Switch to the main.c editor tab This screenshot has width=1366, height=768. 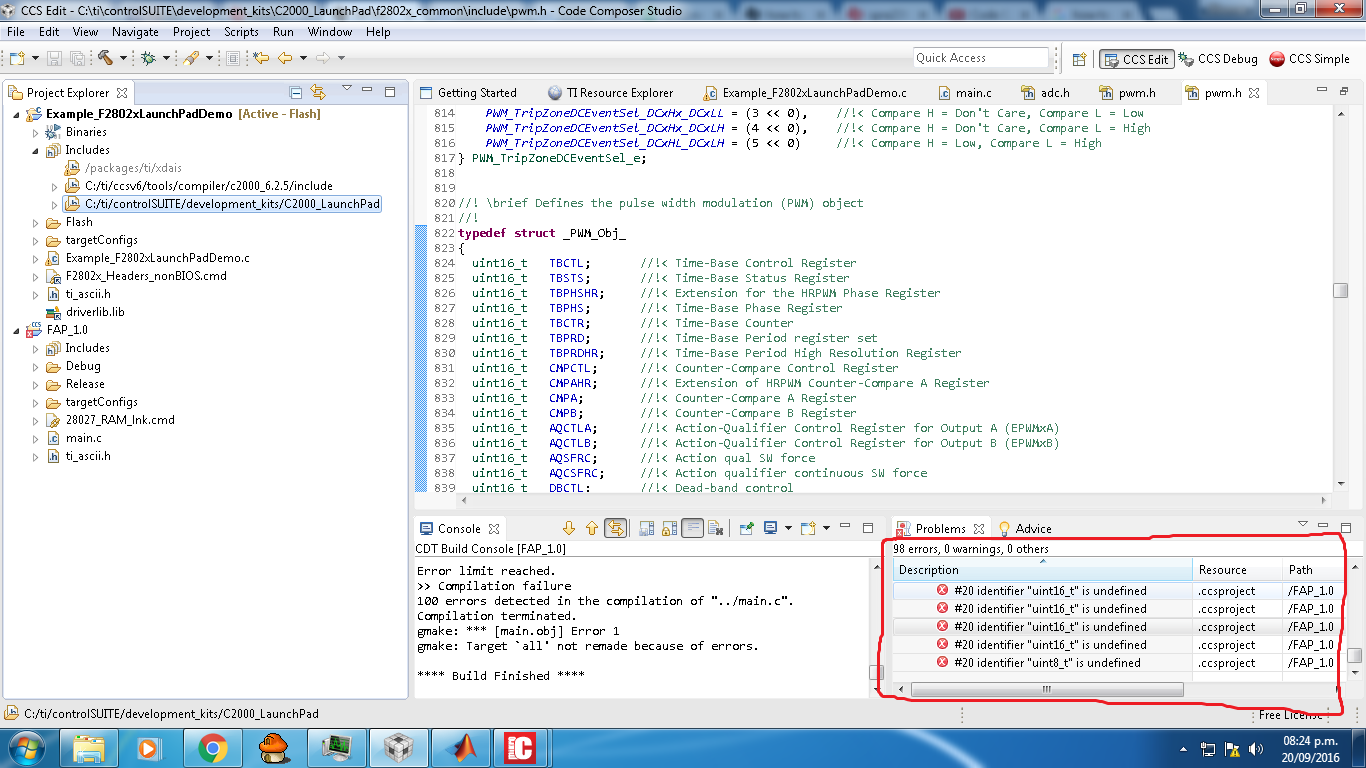[972, 93]
